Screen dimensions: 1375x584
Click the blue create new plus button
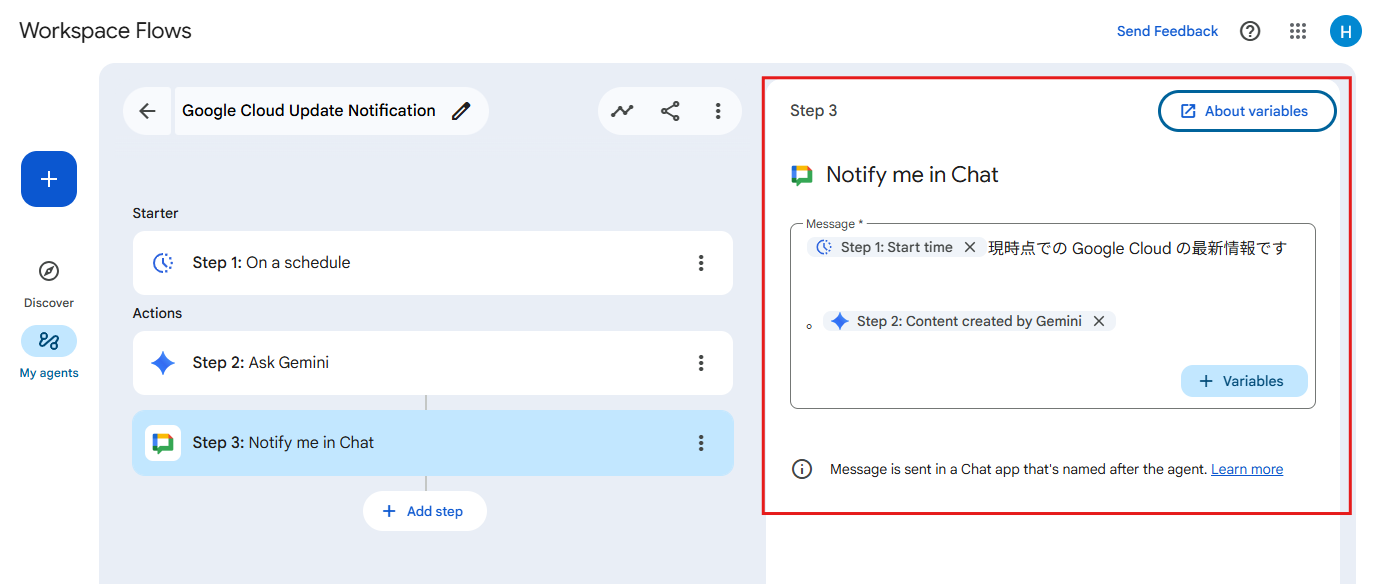click(49, 179)
